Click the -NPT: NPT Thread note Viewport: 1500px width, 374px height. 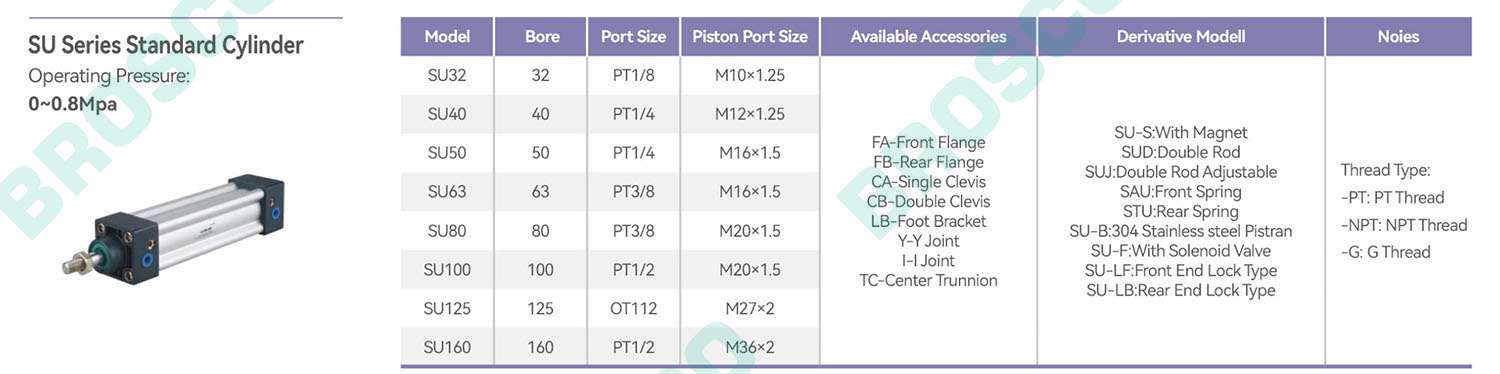(x=1404, y=225)
